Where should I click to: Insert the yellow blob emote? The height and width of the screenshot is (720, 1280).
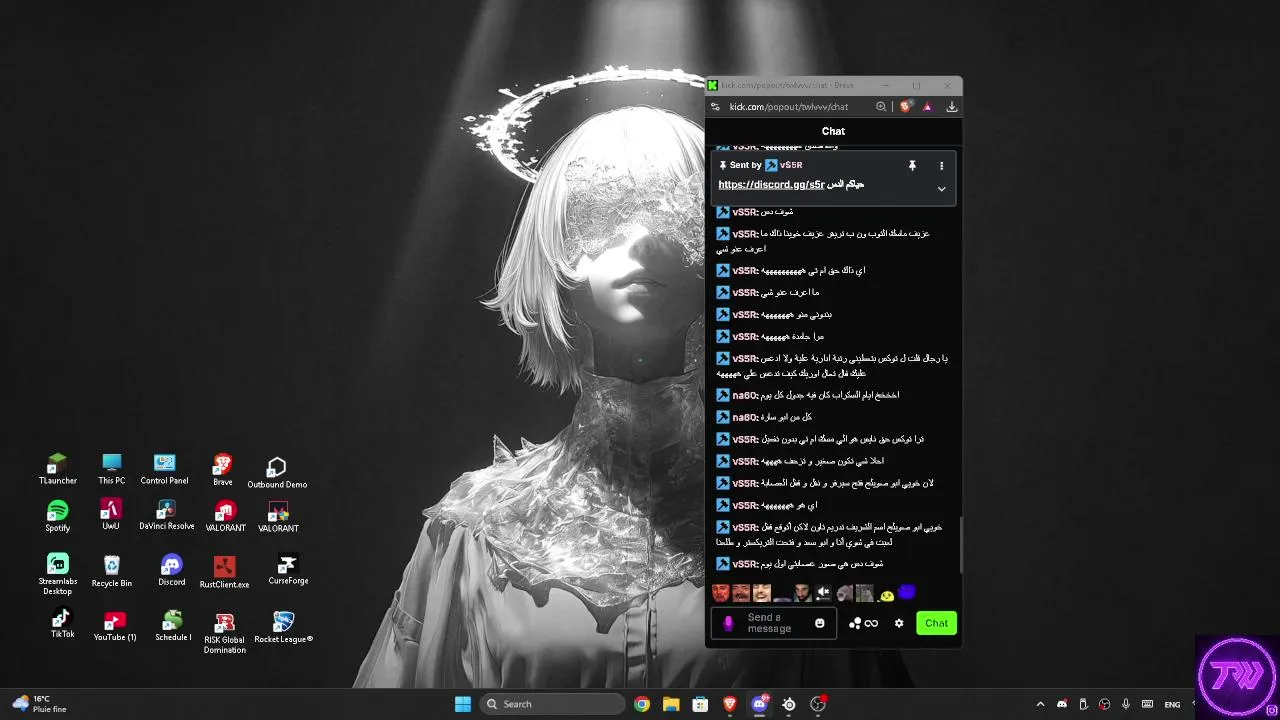(x=887, y=594)
